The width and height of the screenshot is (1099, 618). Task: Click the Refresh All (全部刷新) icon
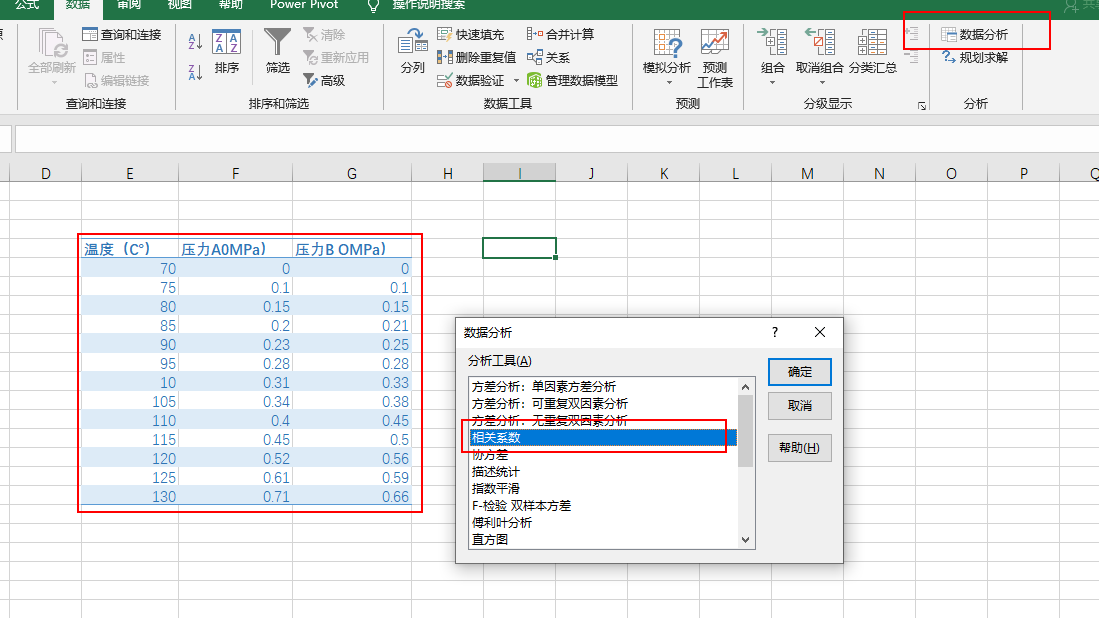click(x=51, y=43)
